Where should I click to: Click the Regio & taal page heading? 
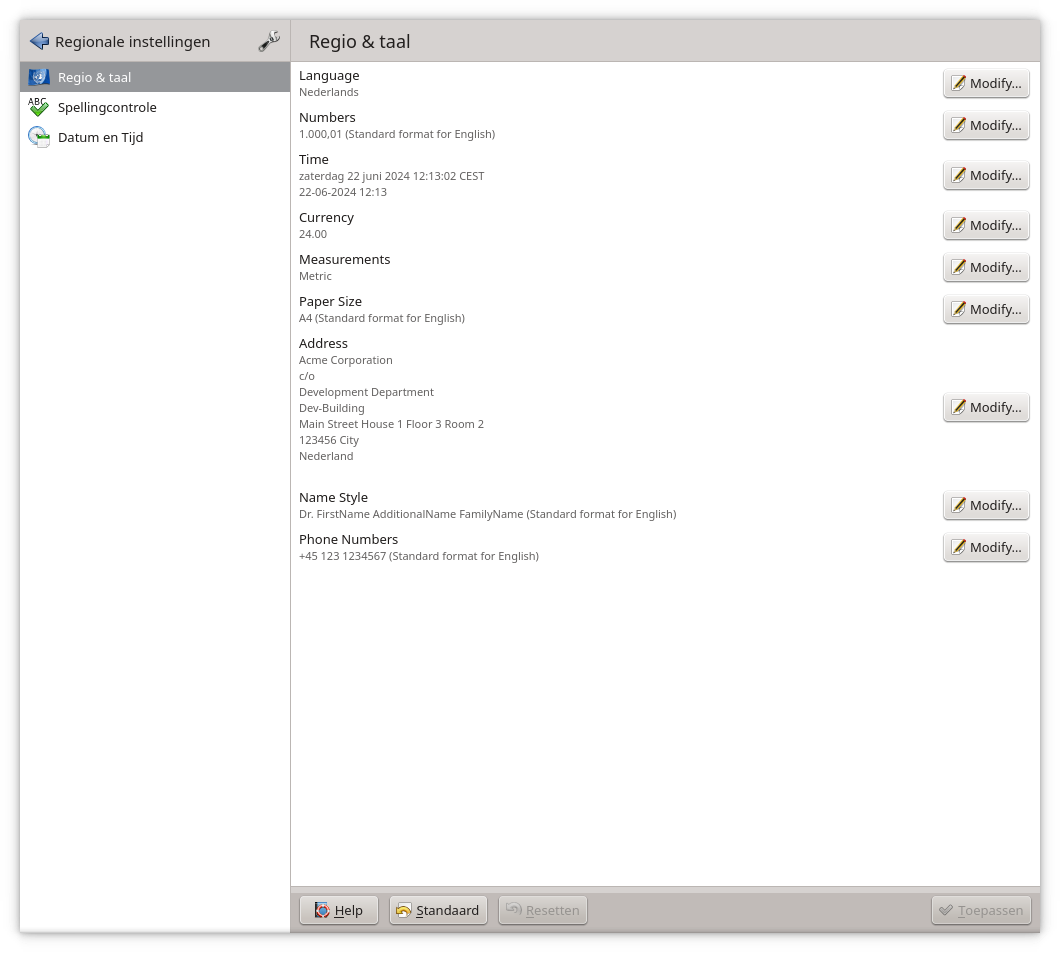pyautogui.click(x=360, y=42)
